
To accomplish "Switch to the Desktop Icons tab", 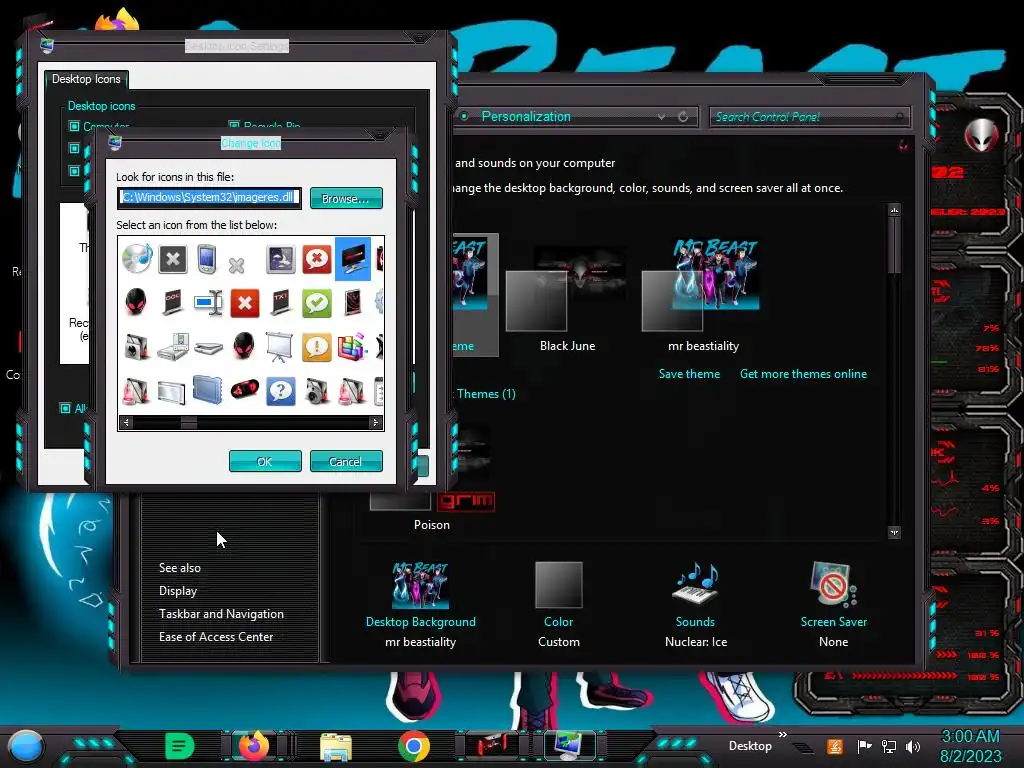I will click(86, 79).
